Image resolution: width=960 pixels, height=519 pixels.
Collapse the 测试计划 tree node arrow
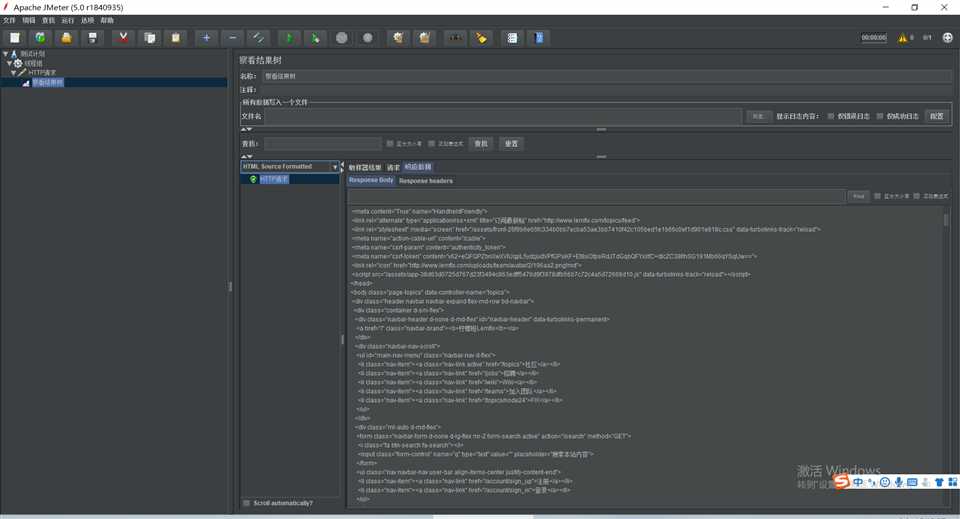pyautogui.click(x=6, y=54)
